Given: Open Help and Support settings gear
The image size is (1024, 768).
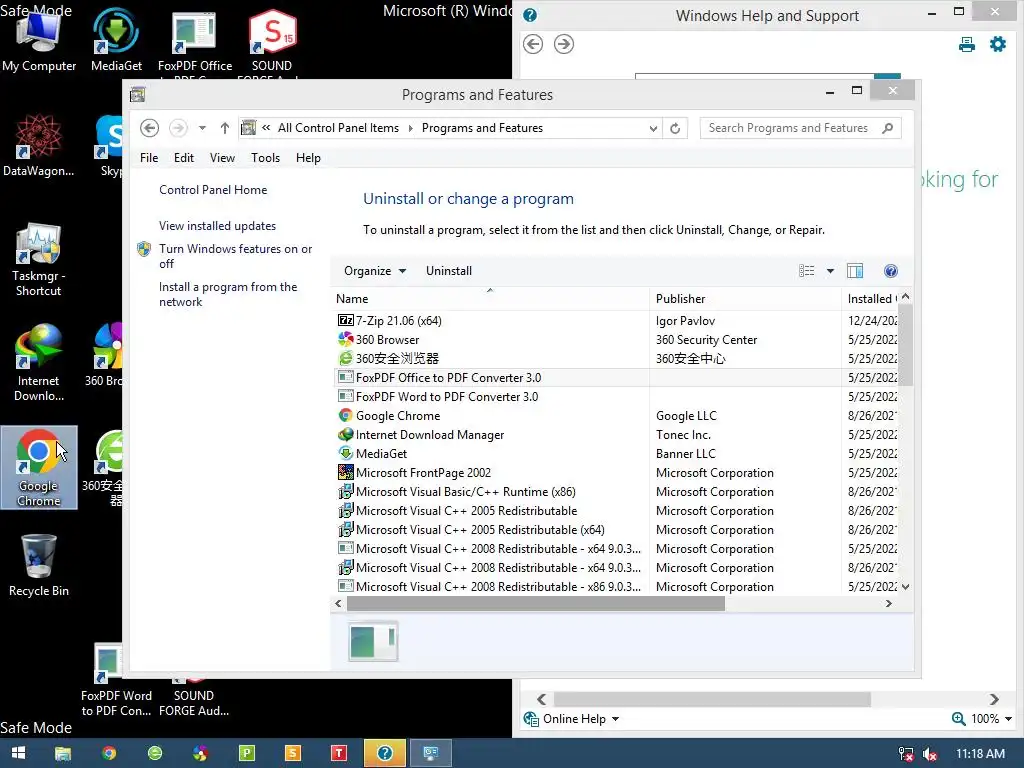Looking at the screenshot, I should (x=998, y=44).
